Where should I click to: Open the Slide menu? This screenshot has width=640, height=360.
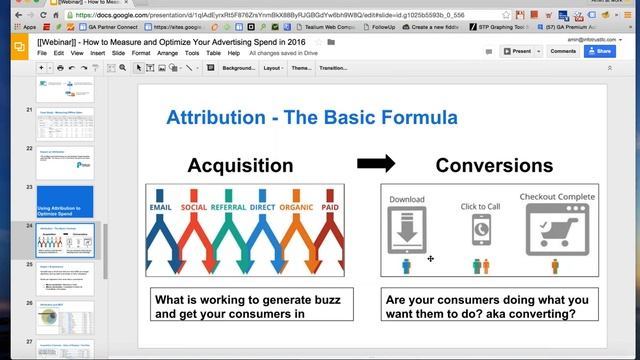click(118, 53)
